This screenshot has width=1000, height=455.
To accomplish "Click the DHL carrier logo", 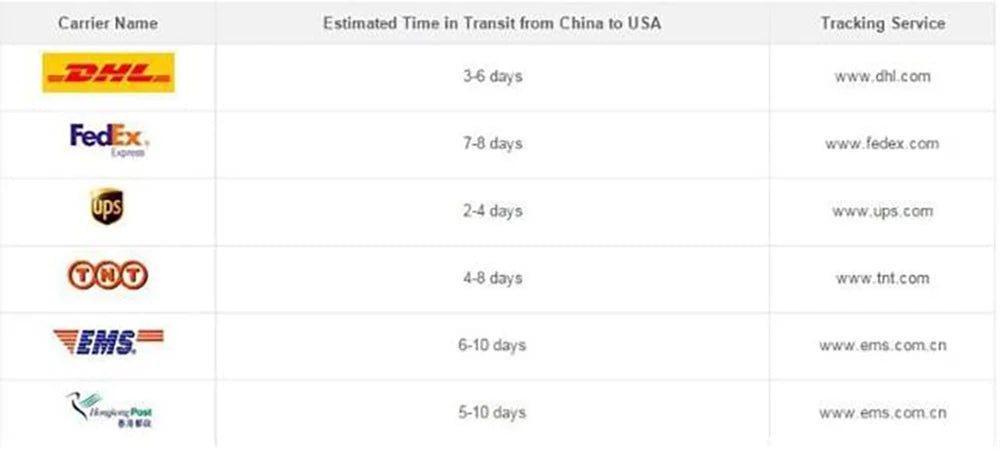I will pos(108,73).
